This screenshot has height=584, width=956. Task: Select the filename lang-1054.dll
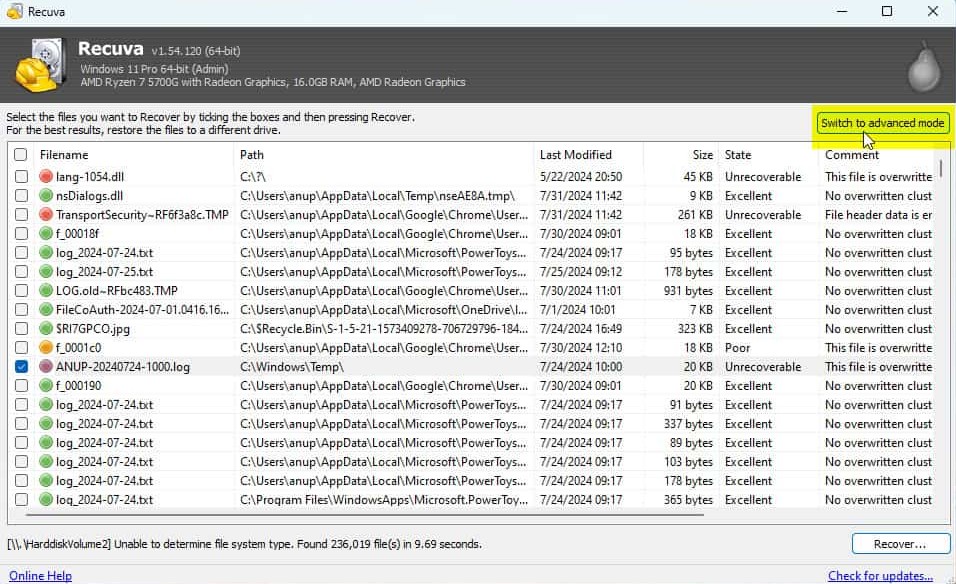coord(90,177)
